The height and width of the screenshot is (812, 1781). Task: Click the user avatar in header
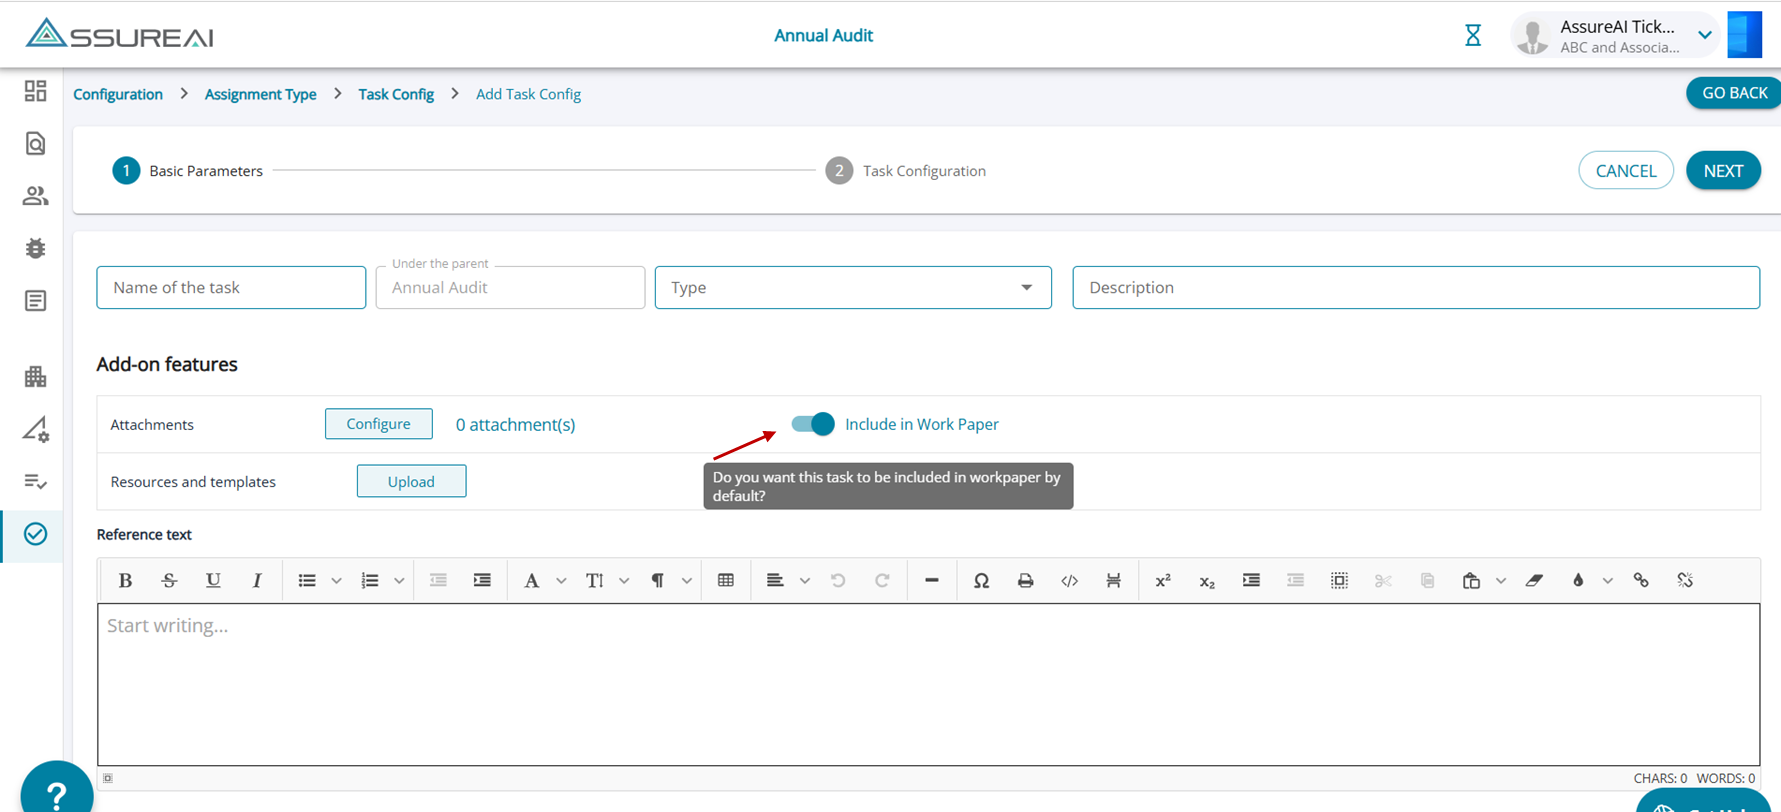[x=1533, y=36]
